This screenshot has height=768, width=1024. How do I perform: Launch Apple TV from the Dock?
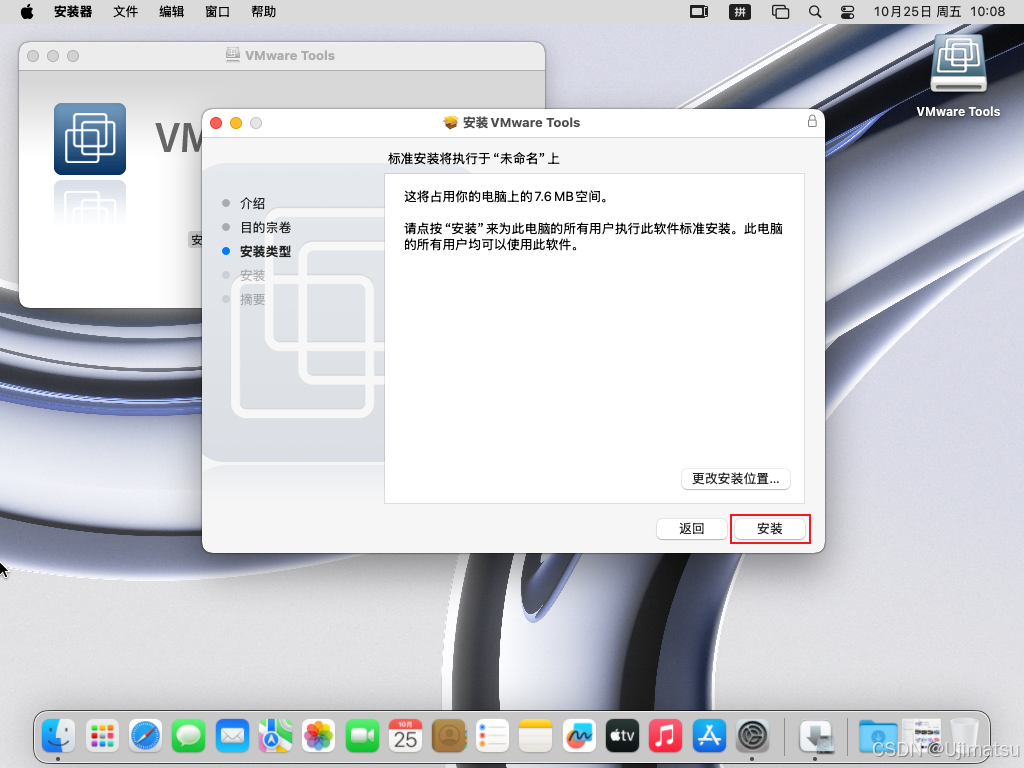coord(622,736)
